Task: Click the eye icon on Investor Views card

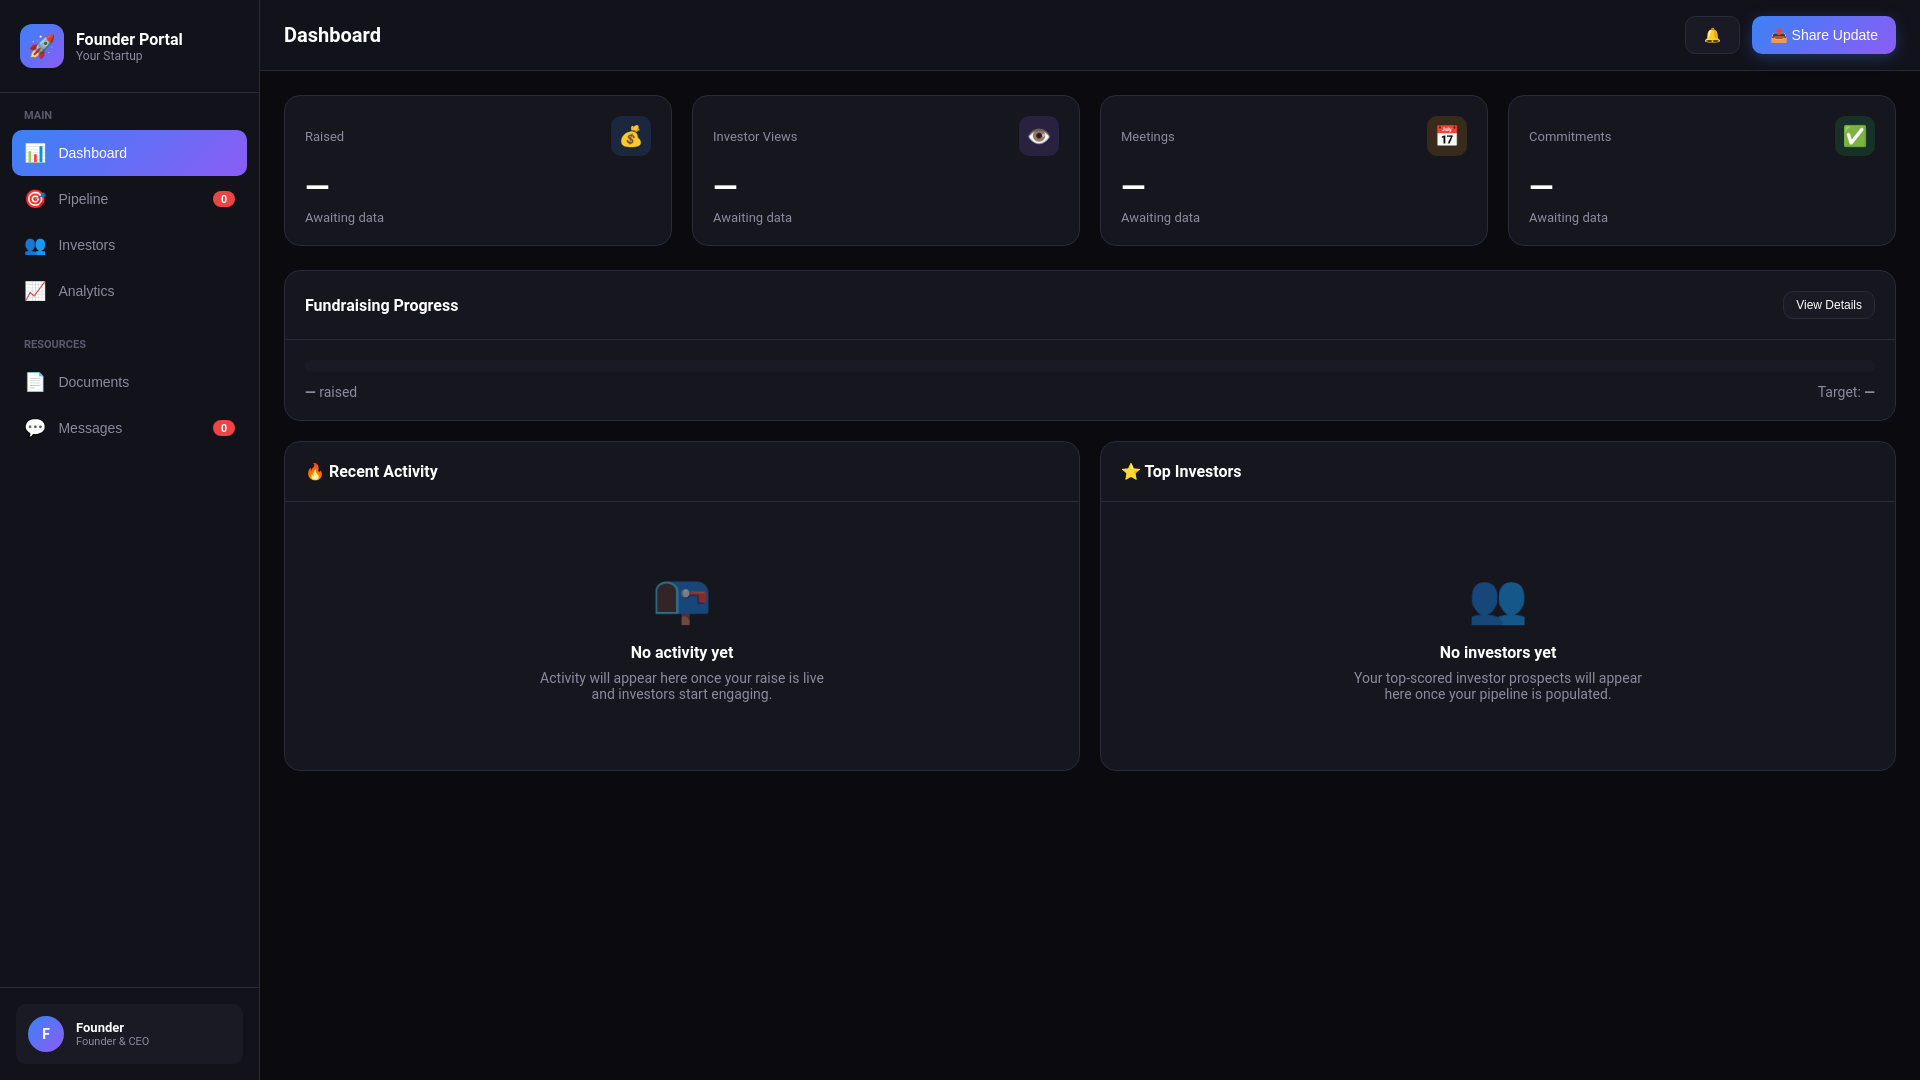Action: point(1039,136)
